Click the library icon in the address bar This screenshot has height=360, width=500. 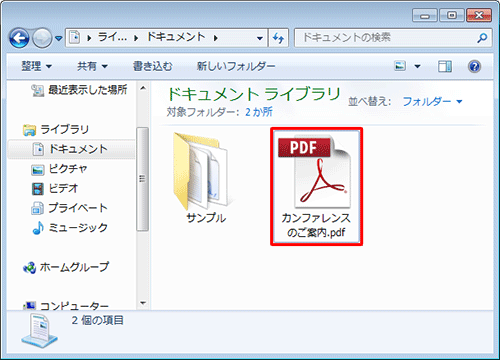pyautogui.click(x=75, y=37)
